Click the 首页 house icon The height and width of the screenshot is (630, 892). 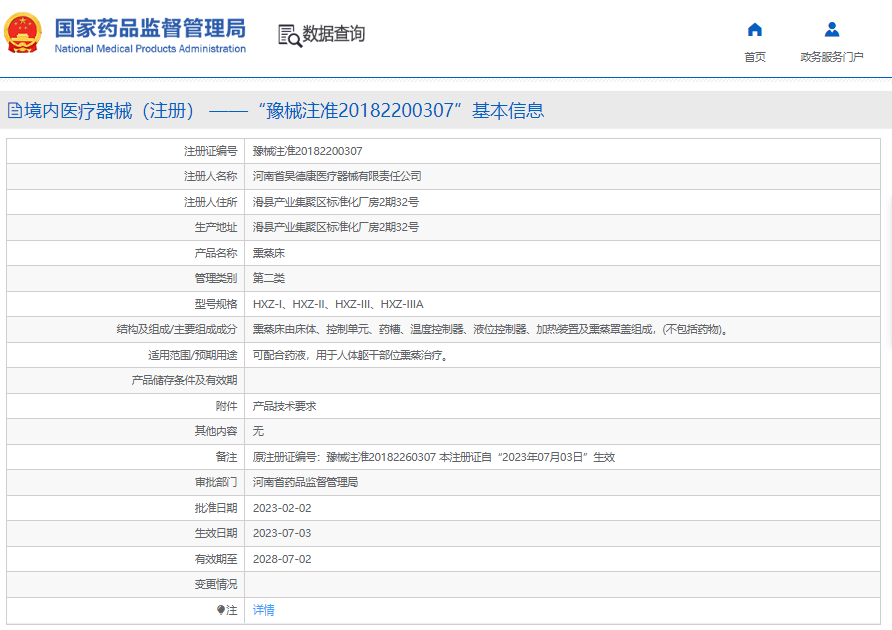pos(755,29)
